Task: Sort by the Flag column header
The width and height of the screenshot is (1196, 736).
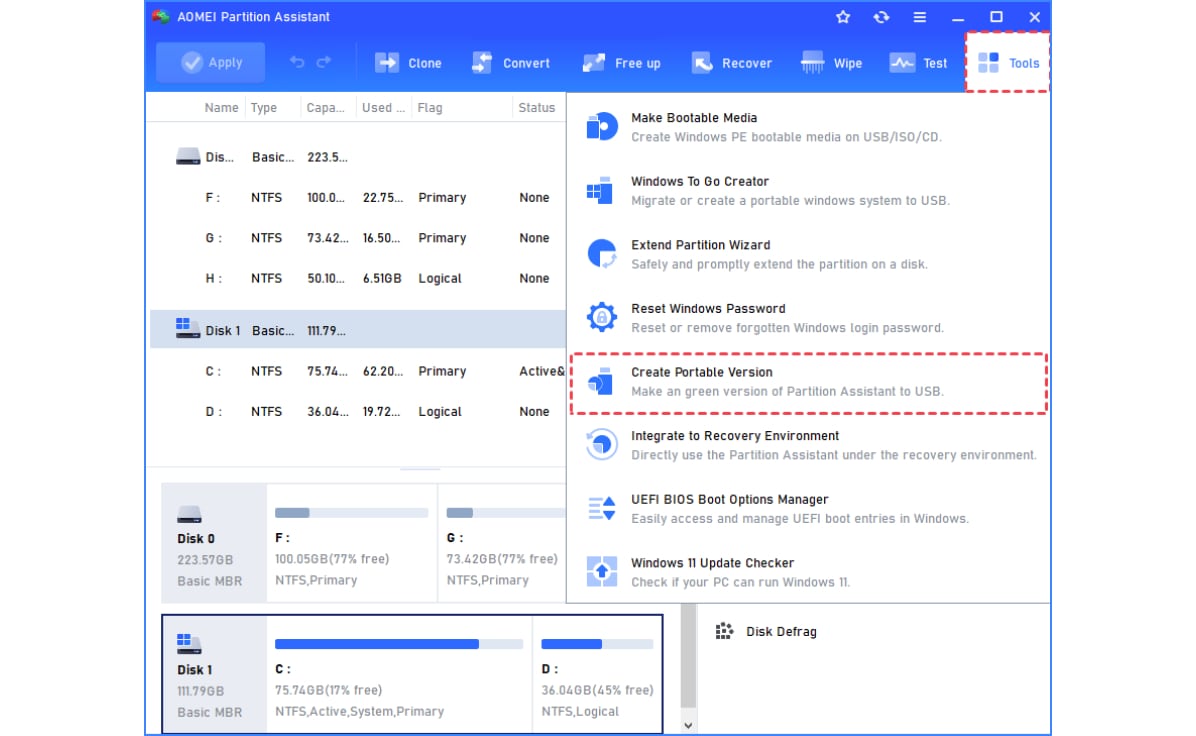Action: [429, 108]
